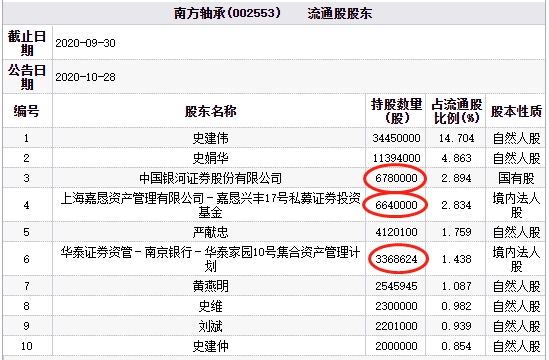Select ratio value 1.087

456,286
